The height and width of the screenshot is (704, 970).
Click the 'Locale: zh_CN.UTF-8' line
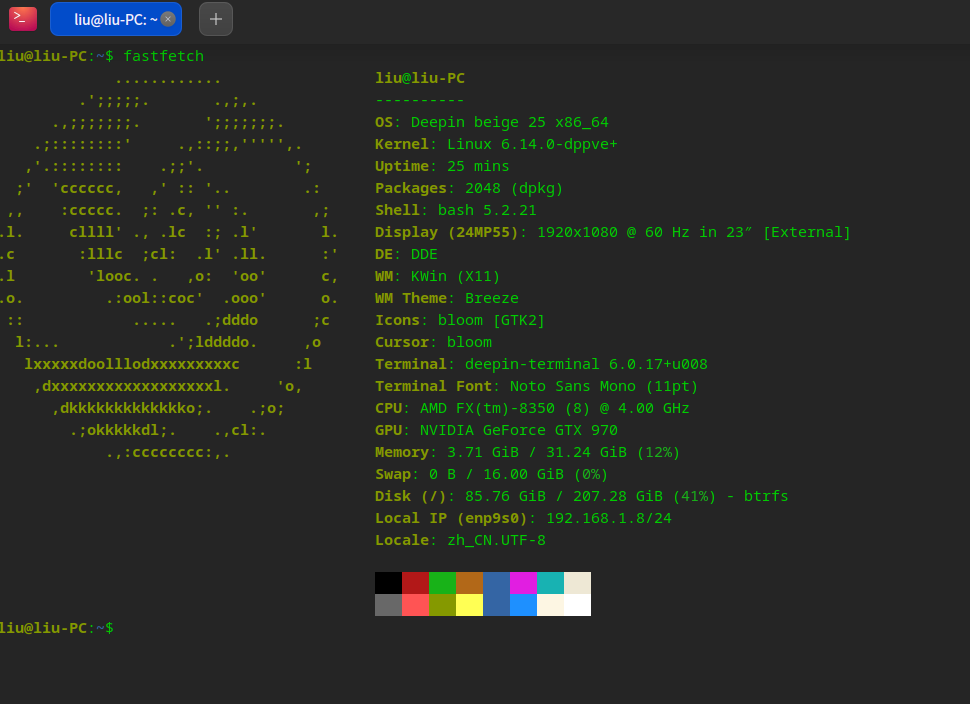click(460, 539)
